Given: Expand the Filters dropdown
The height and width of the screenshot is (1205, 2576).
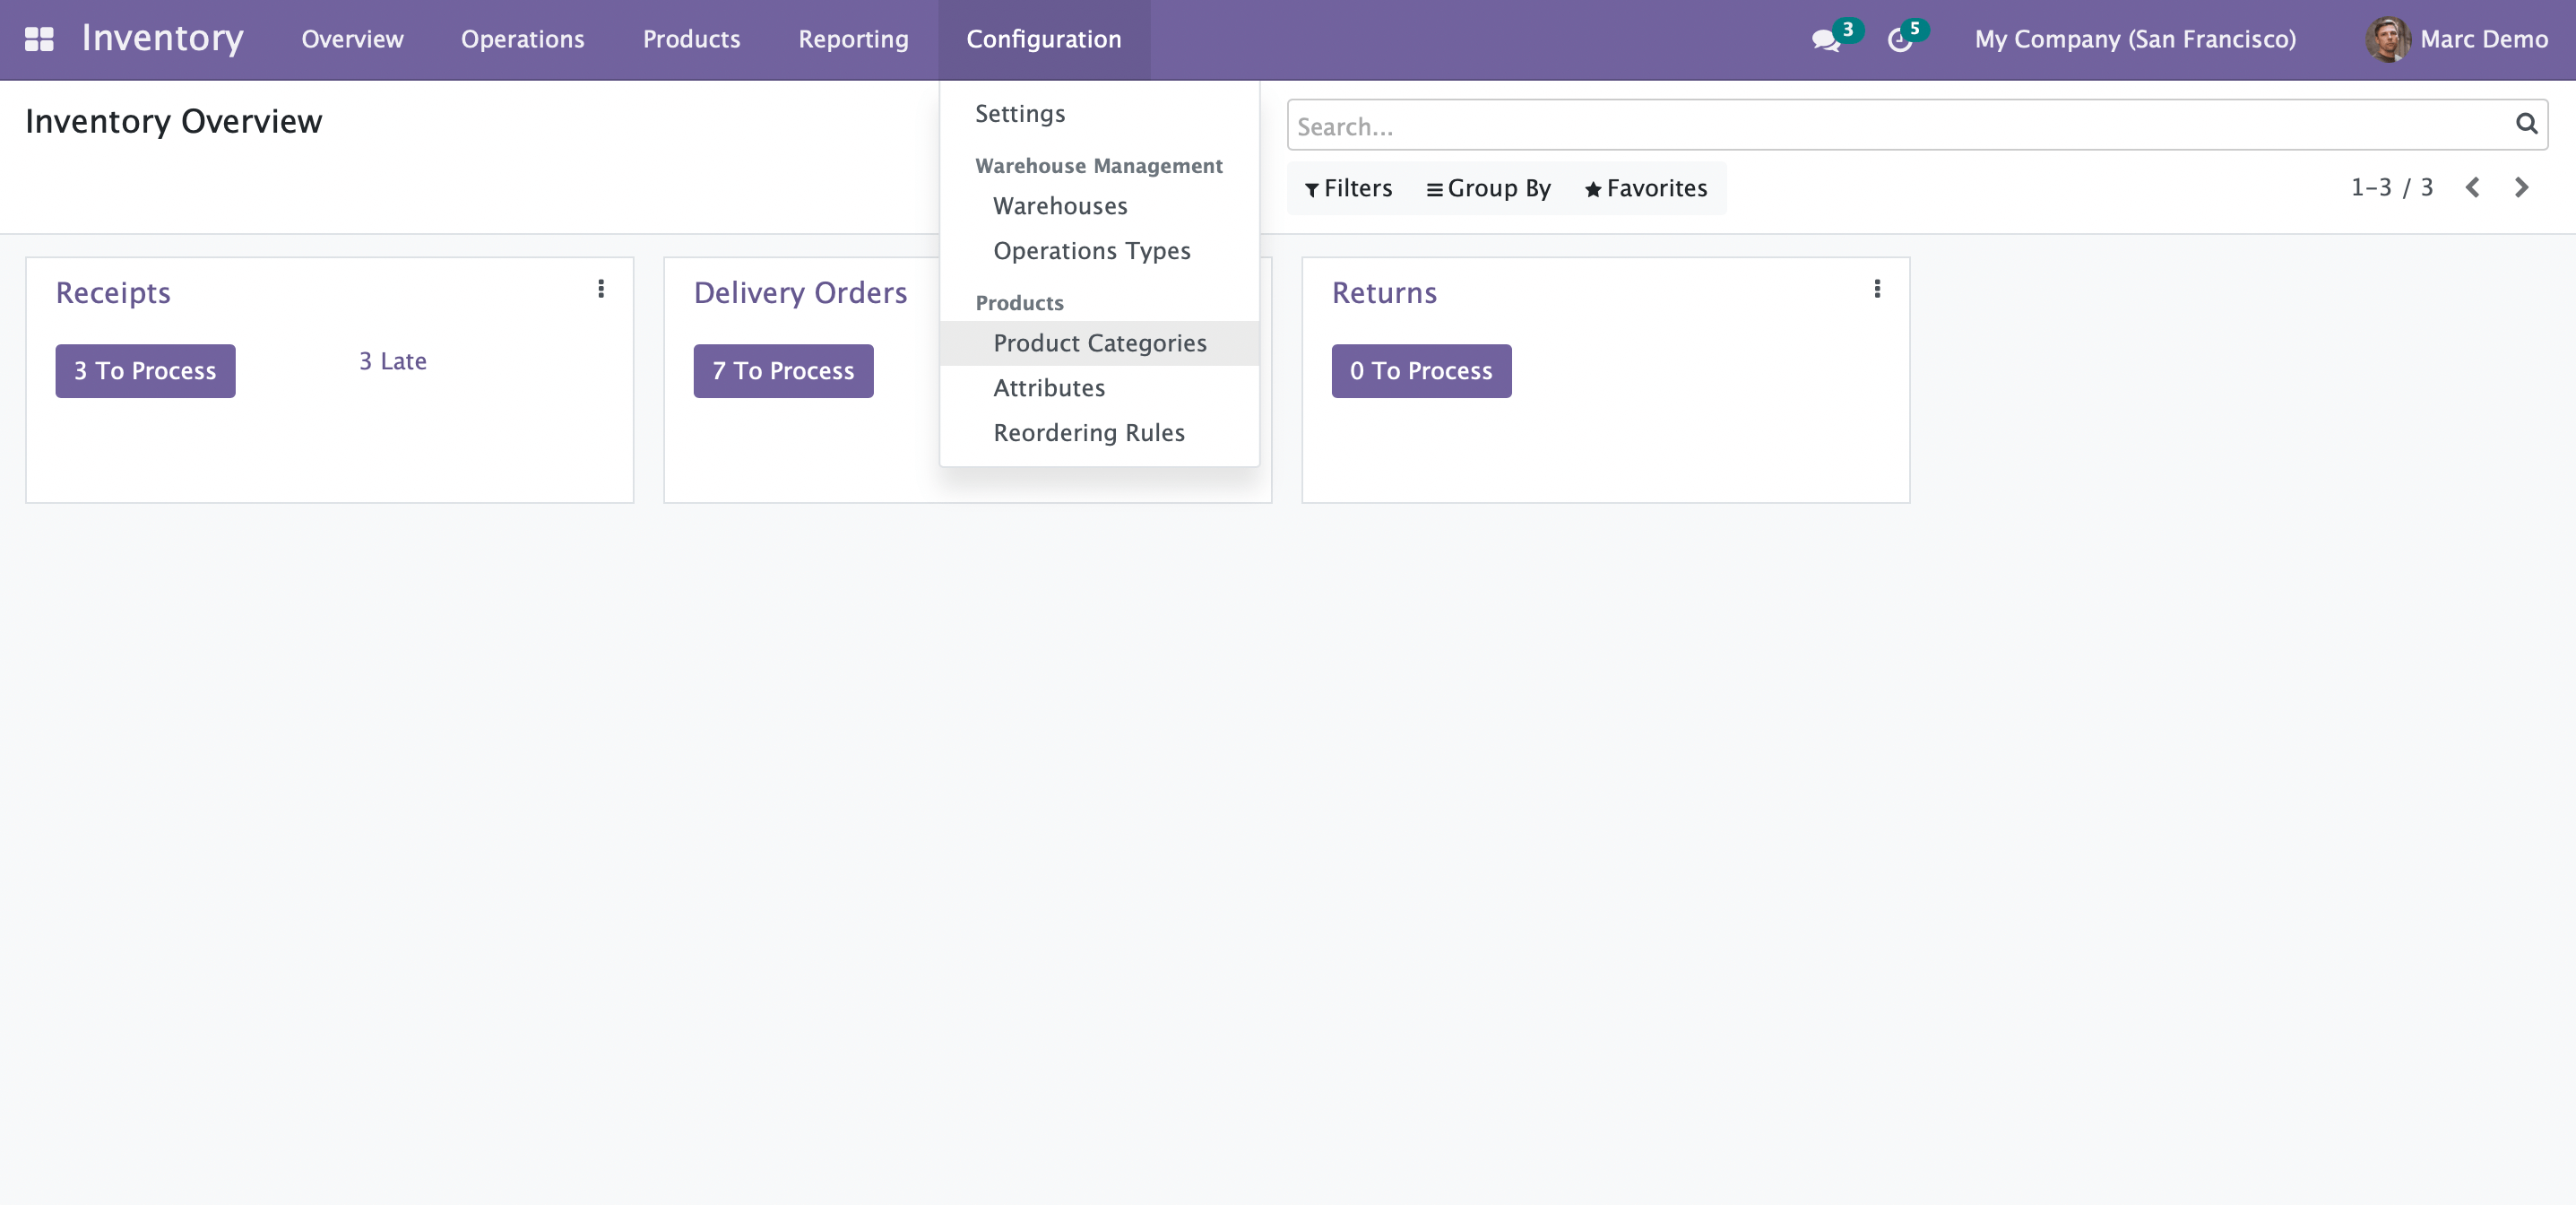Looking at the screenshot, I should pyautogui.click(x=1348, y=189).
